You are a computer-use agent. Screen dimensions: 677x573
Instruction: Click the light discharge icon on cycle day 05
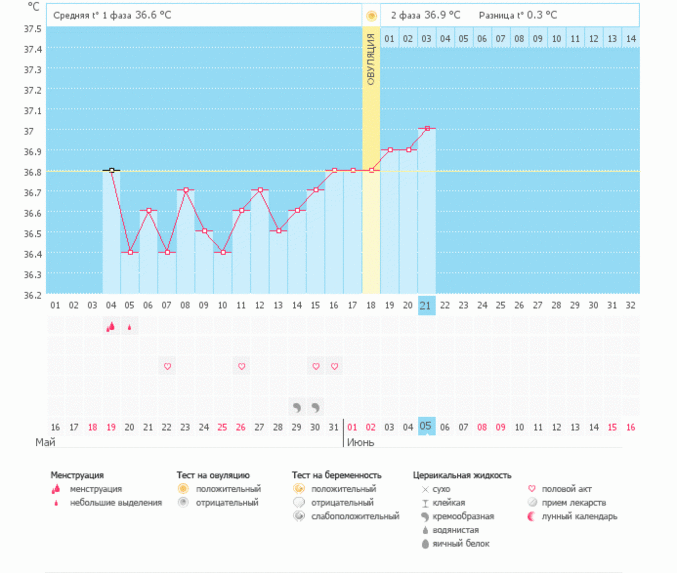129,327
